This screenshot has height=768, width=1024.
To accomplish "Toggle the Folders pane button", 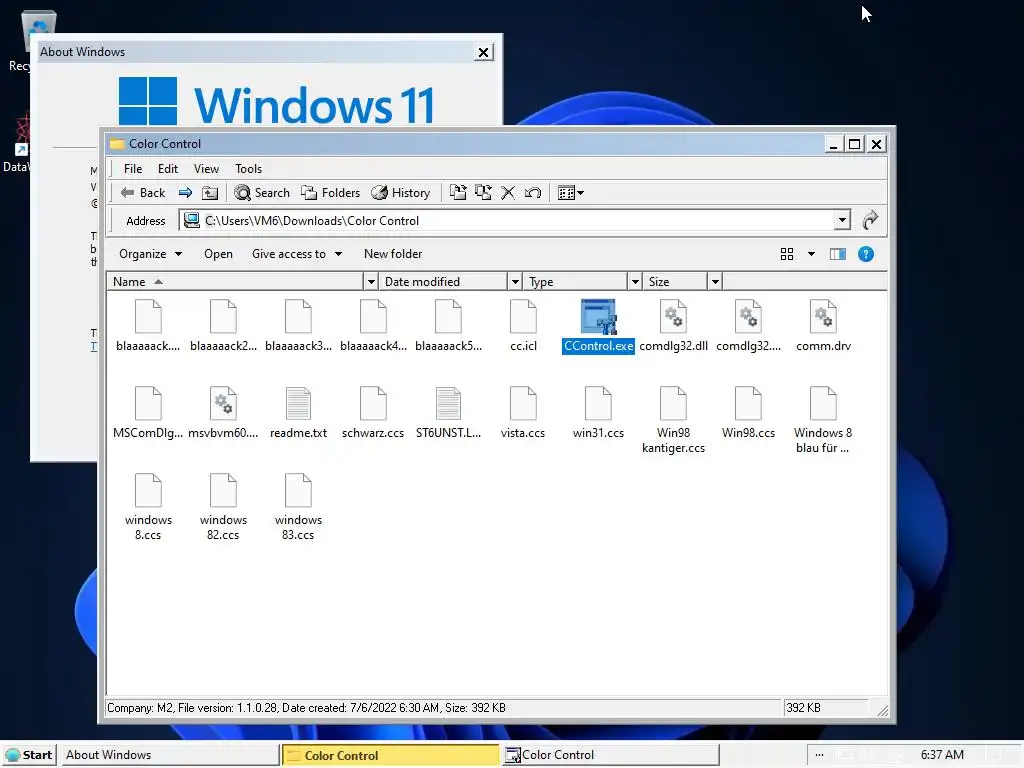I will (x=330, y=193).
